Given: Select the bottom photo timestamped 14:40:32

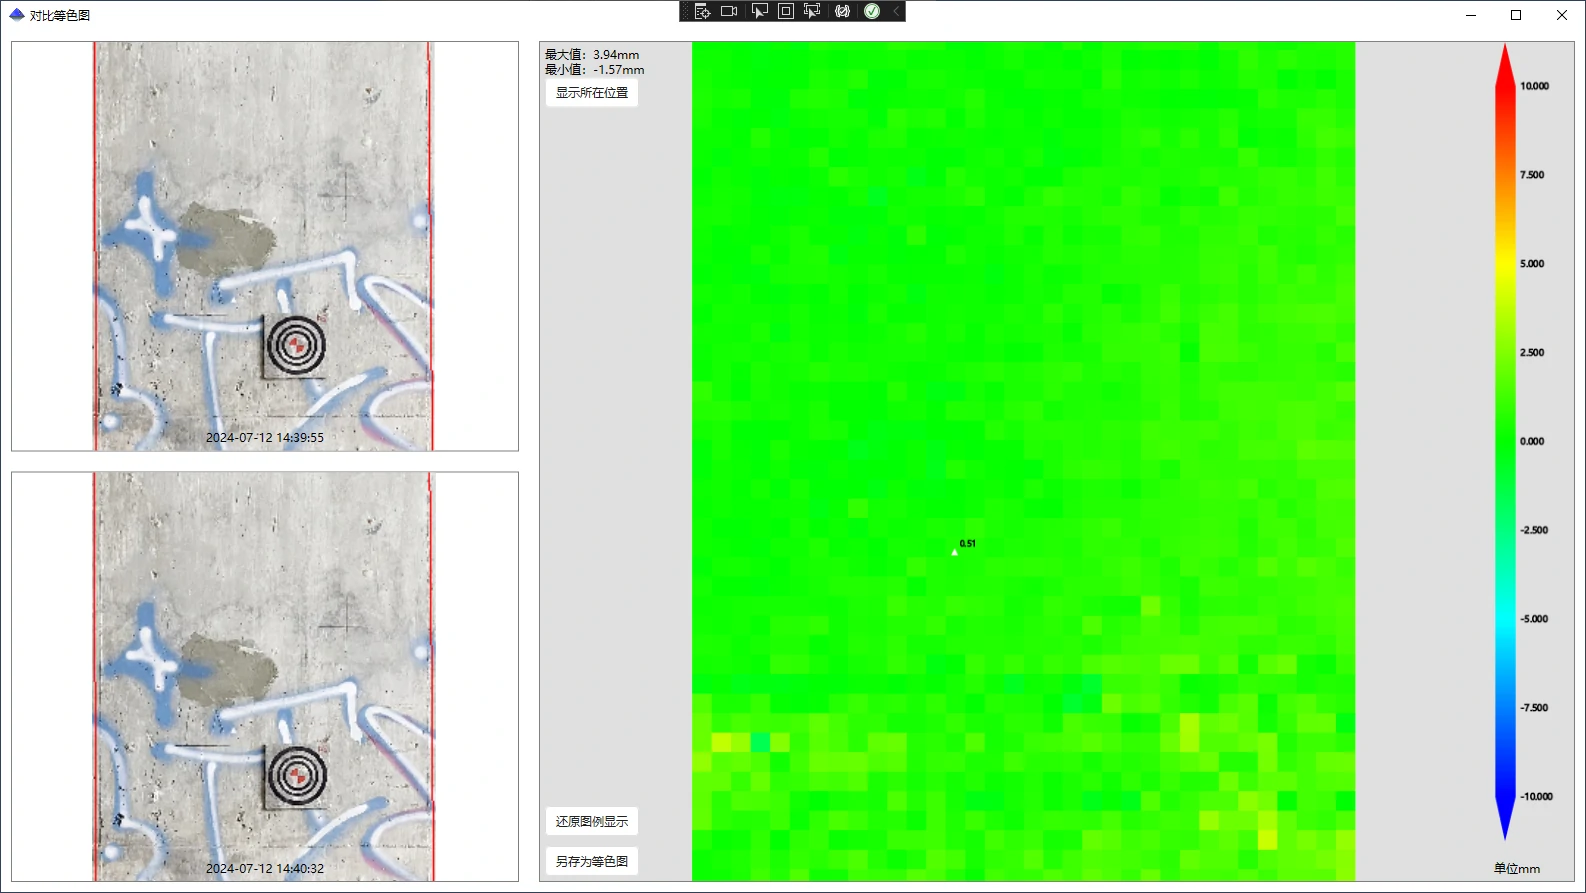Looking at the screenshot, I should tap(264, 677).
